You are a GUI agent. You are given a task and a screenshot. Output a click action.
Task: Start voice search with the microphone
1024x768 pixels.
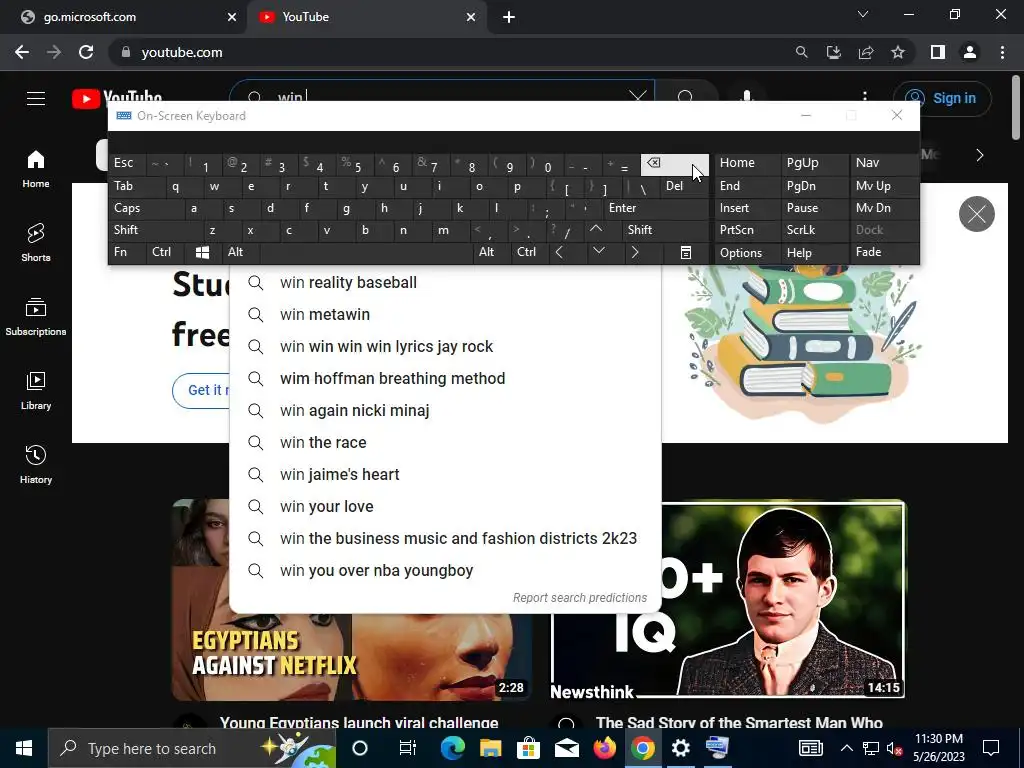point(747,97)
